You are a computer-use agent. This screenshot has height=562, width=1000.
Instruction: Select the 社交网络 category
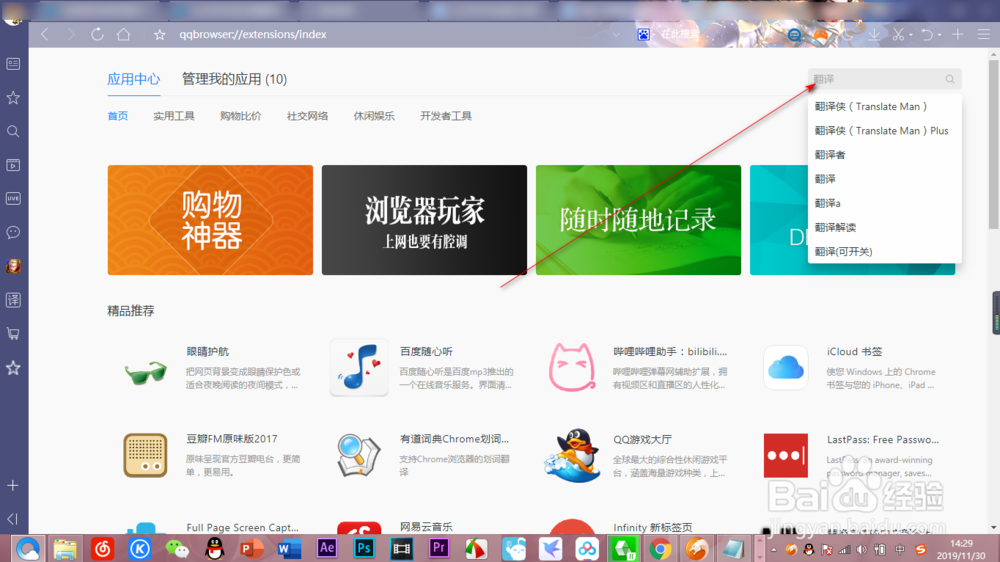[307, 116]
